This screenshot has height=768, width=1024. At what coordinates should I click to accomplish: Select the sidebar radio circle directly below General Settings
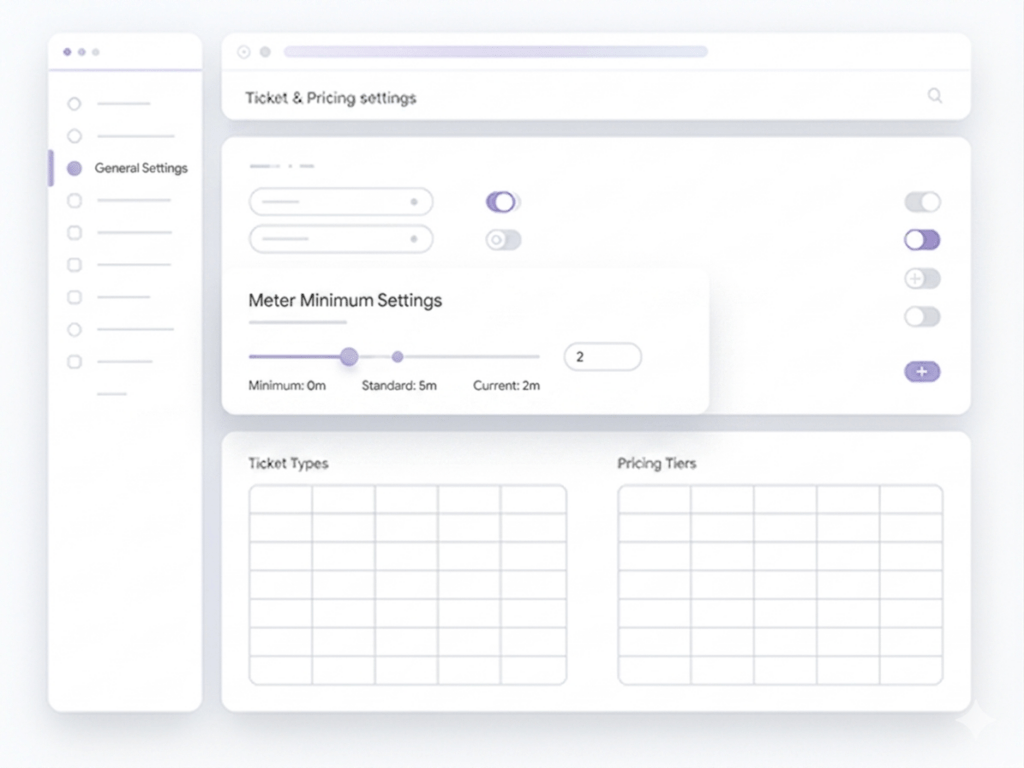(x=74, y=200)
